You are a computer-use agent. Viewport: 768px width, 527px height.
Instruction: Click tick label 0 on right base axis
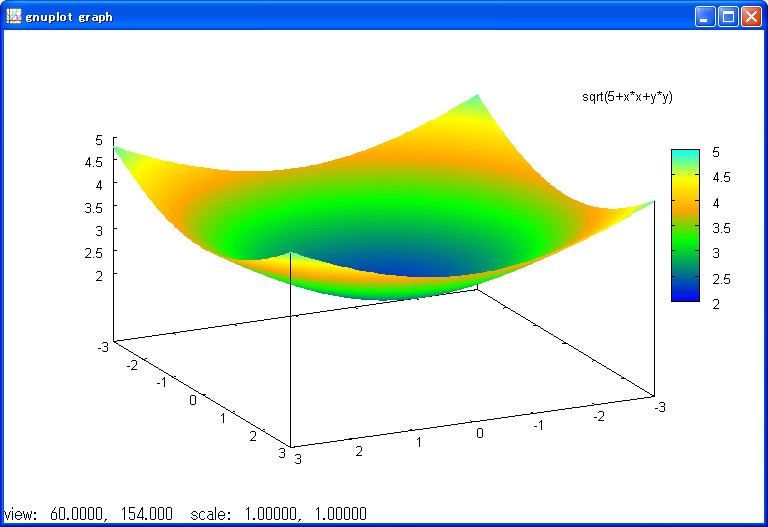[x=480, y=433]
